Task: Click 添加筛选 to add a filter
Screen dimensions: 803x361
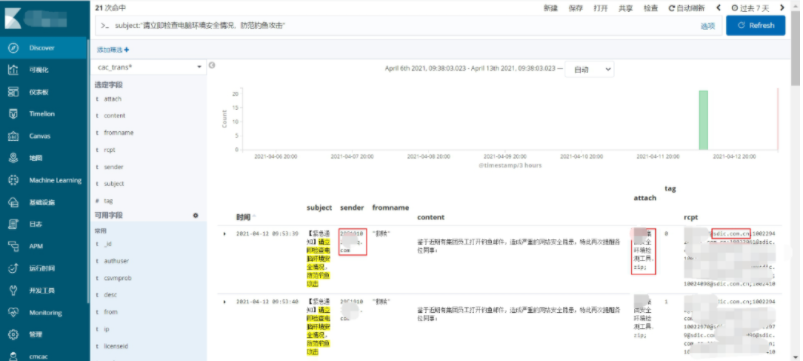Action: tap(113, 50)
